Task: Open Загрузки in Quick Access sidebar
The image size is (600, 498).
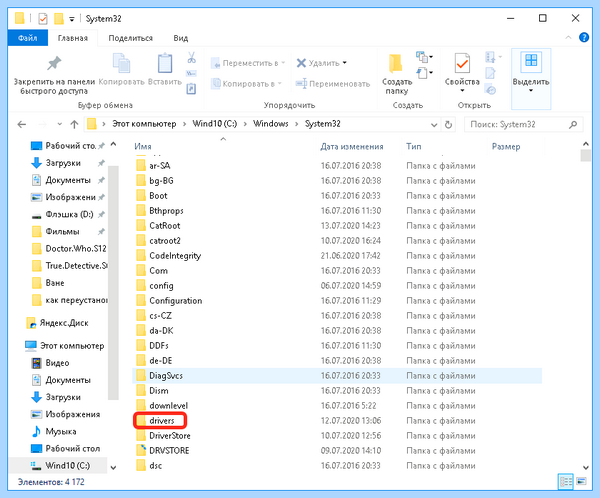Action: [x=63, y=163]
